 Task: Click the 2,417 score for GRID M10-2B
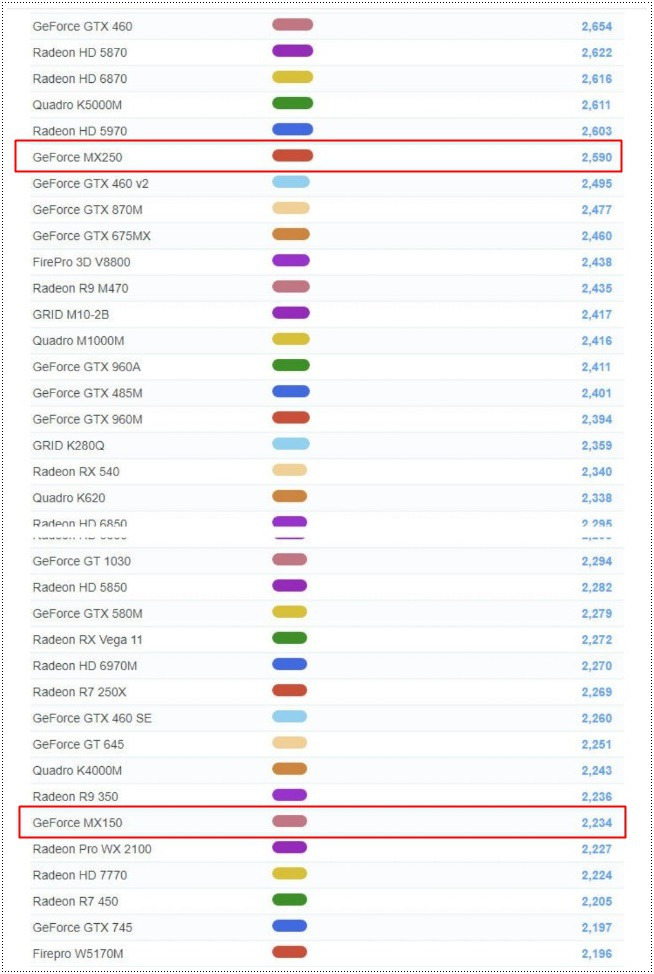coord(596,315)
